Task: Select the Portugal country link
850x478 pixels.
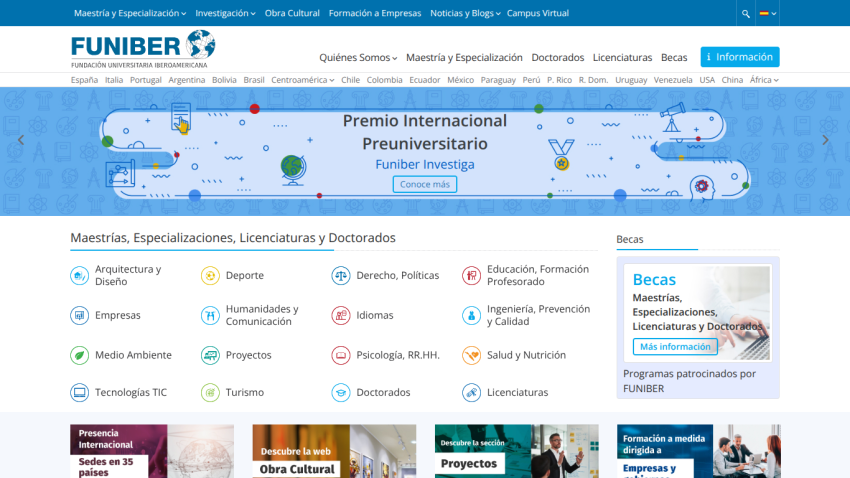Action: point(146,80)
